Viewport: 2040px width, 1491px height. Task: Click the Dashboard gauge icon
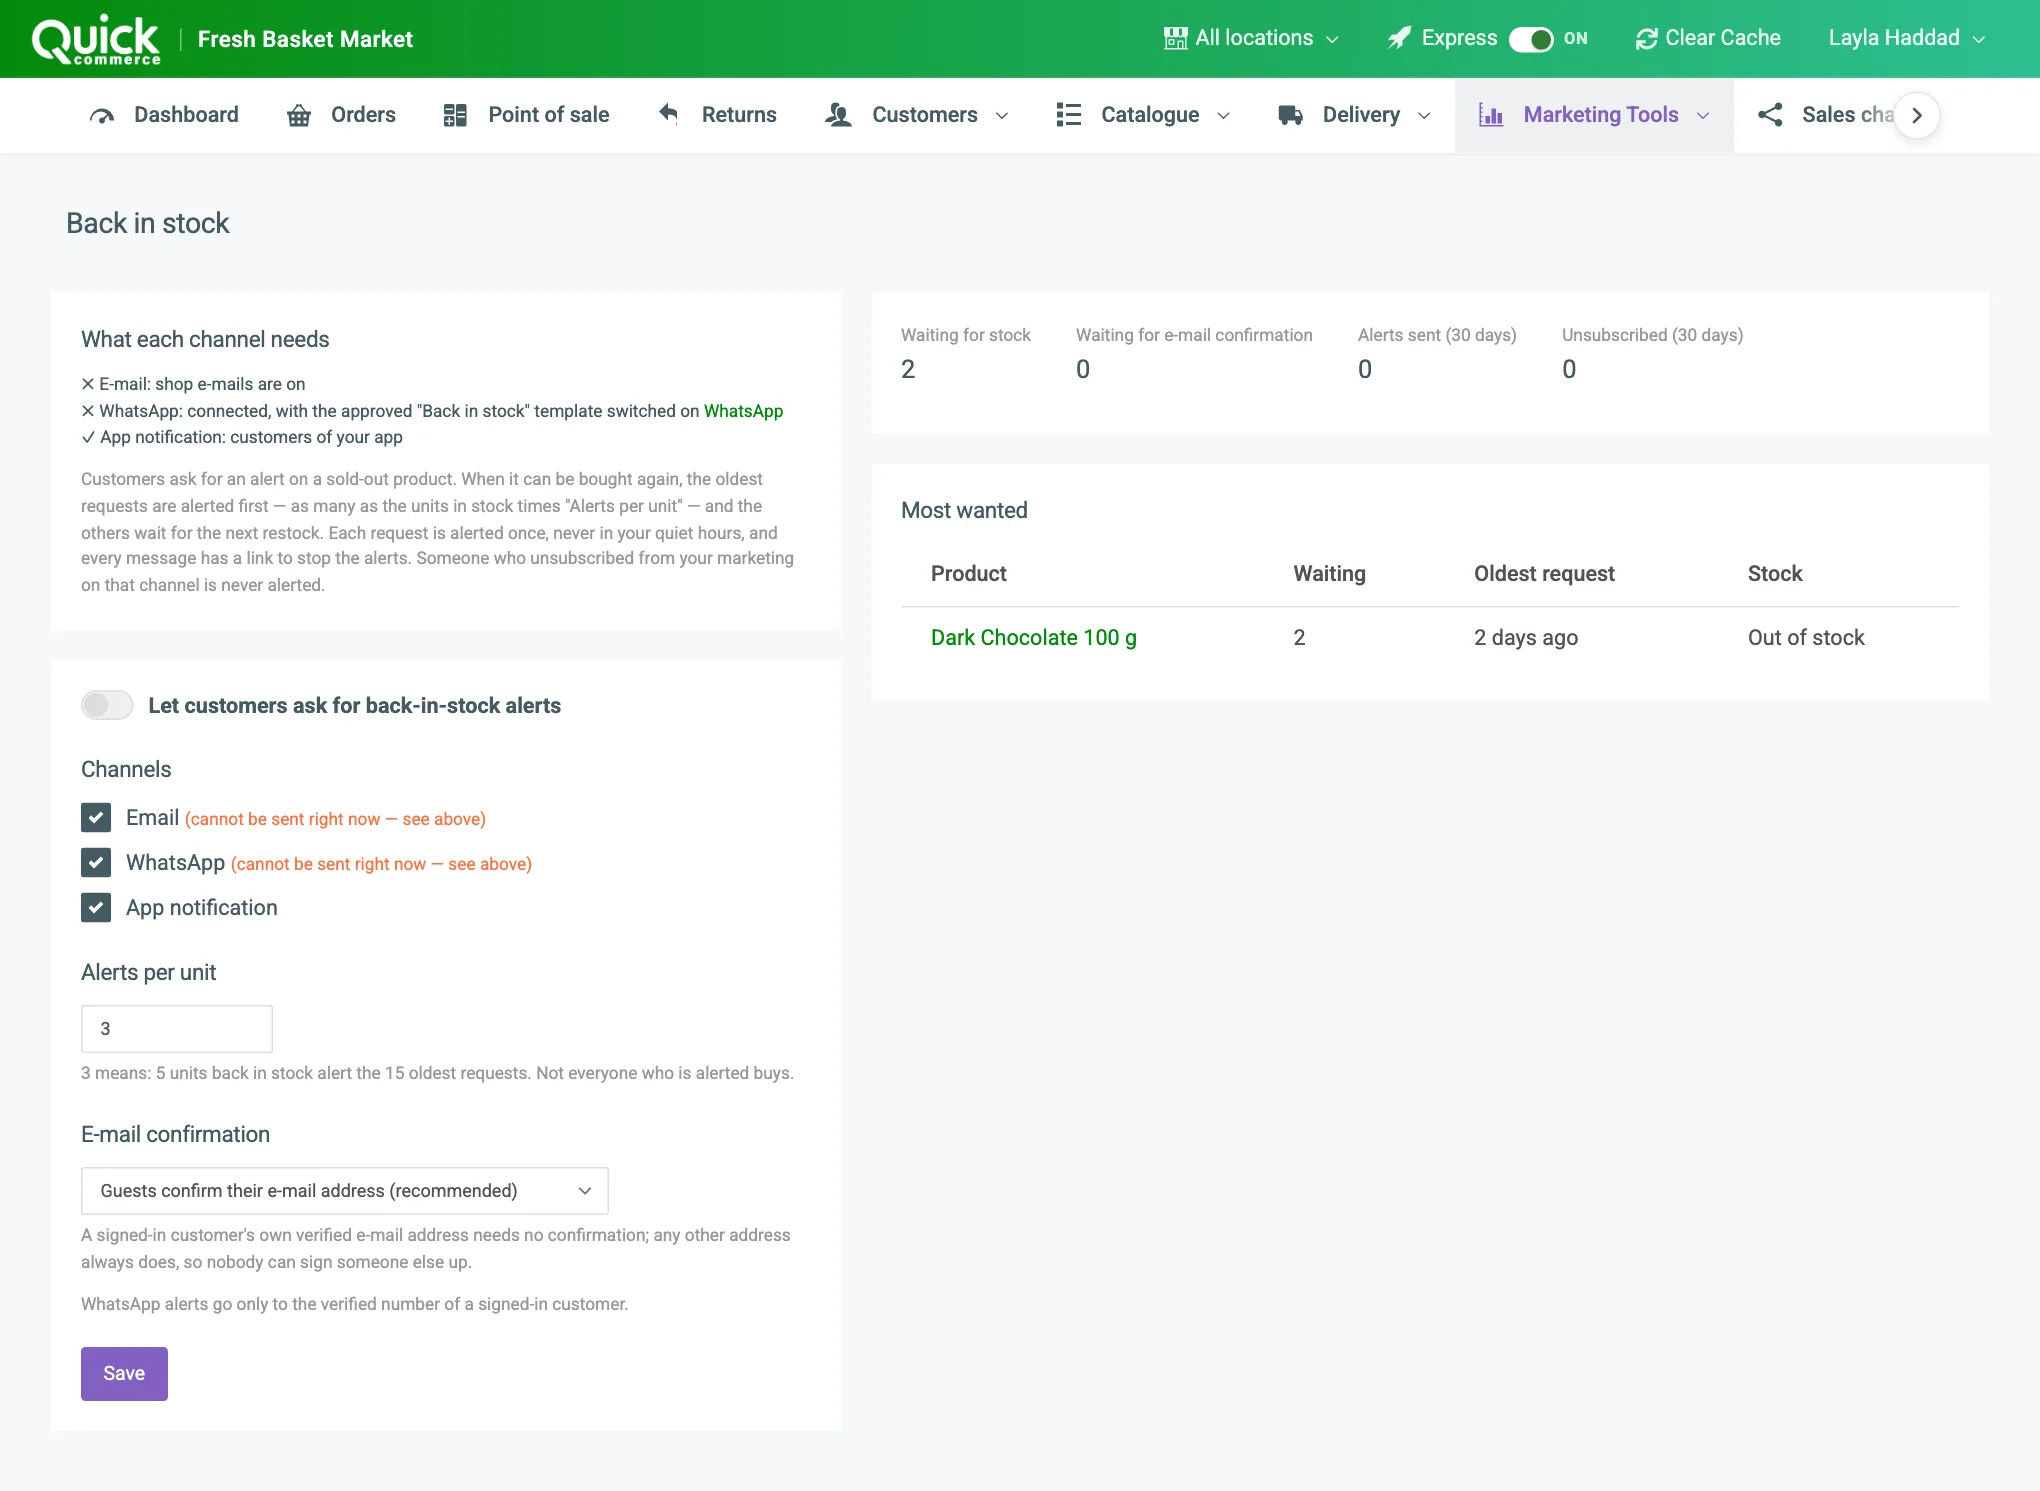pyautogui.click(x=102, y=115)
